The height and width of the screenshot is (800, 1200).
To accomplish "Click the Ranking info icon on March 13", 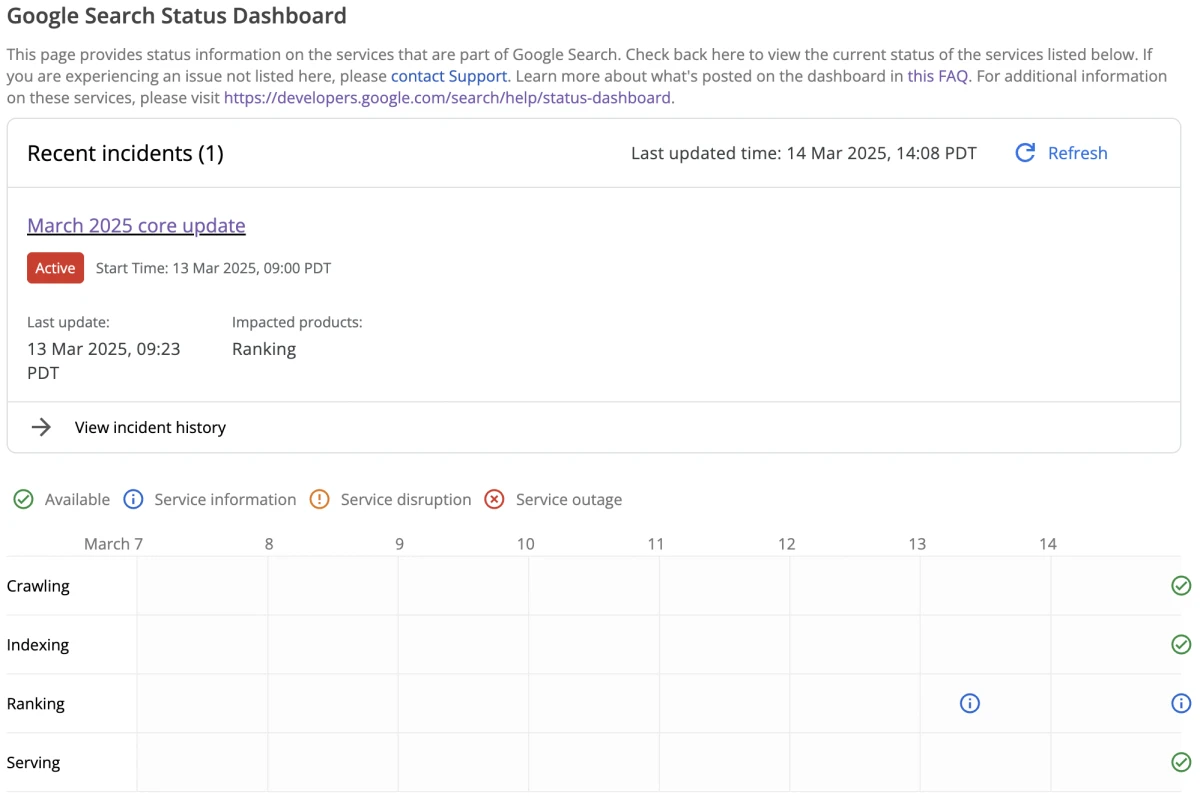I will pyautogui.click(x=969, y=704).
